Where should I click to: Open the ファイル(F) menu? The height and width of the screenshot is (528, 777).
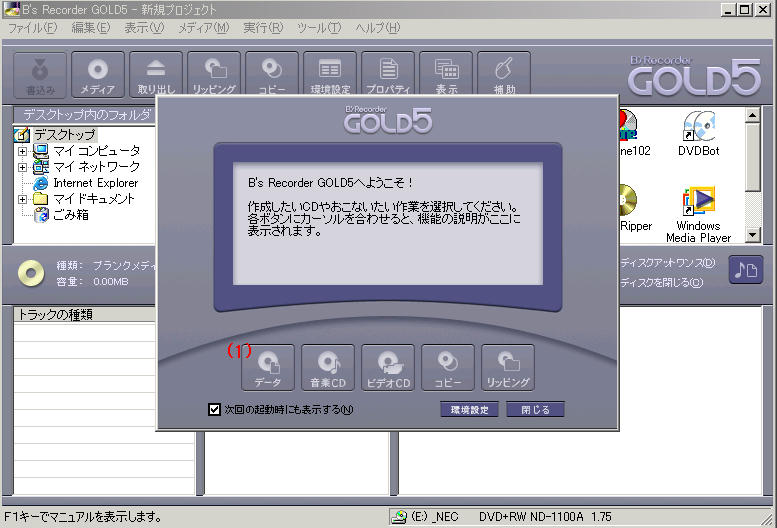point(33,28)
